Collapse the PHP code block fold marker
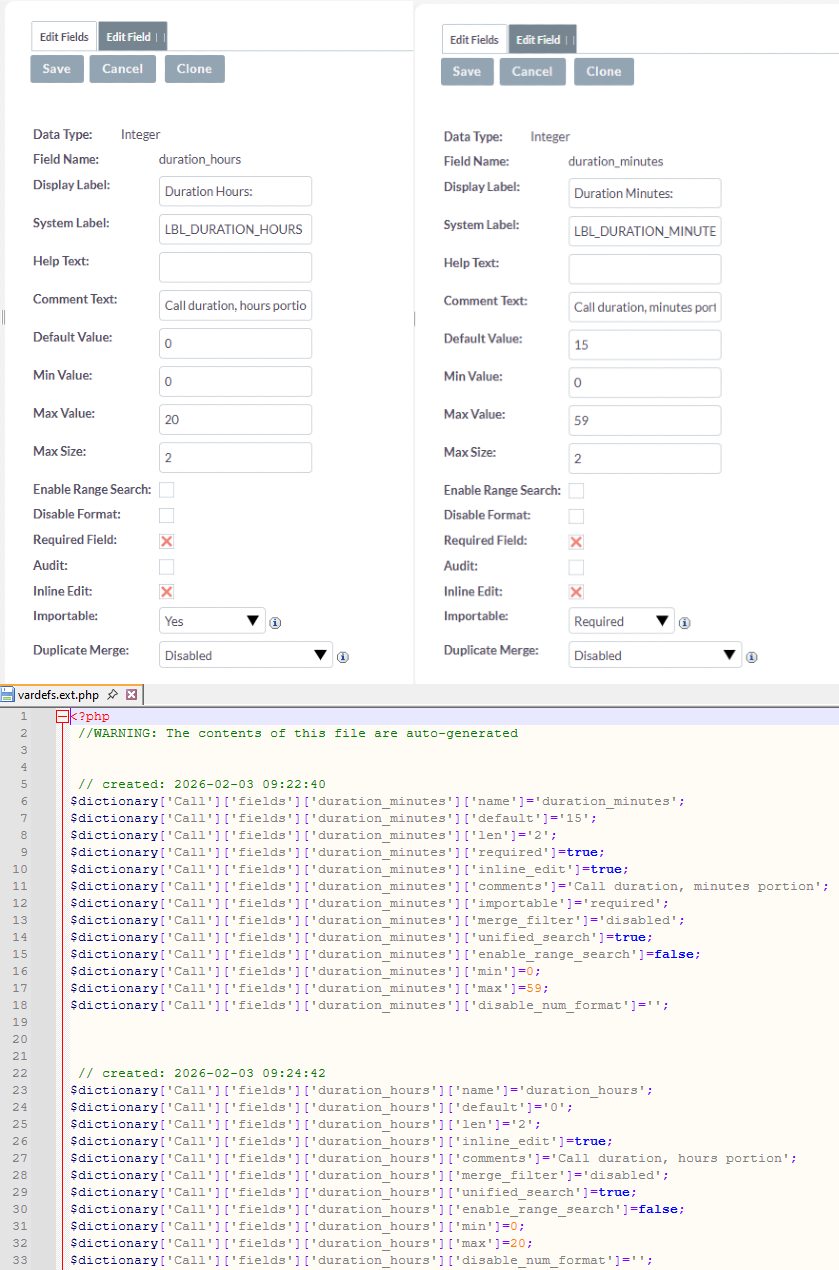This screenshot has height=1270, width=839. coord(62,717)
